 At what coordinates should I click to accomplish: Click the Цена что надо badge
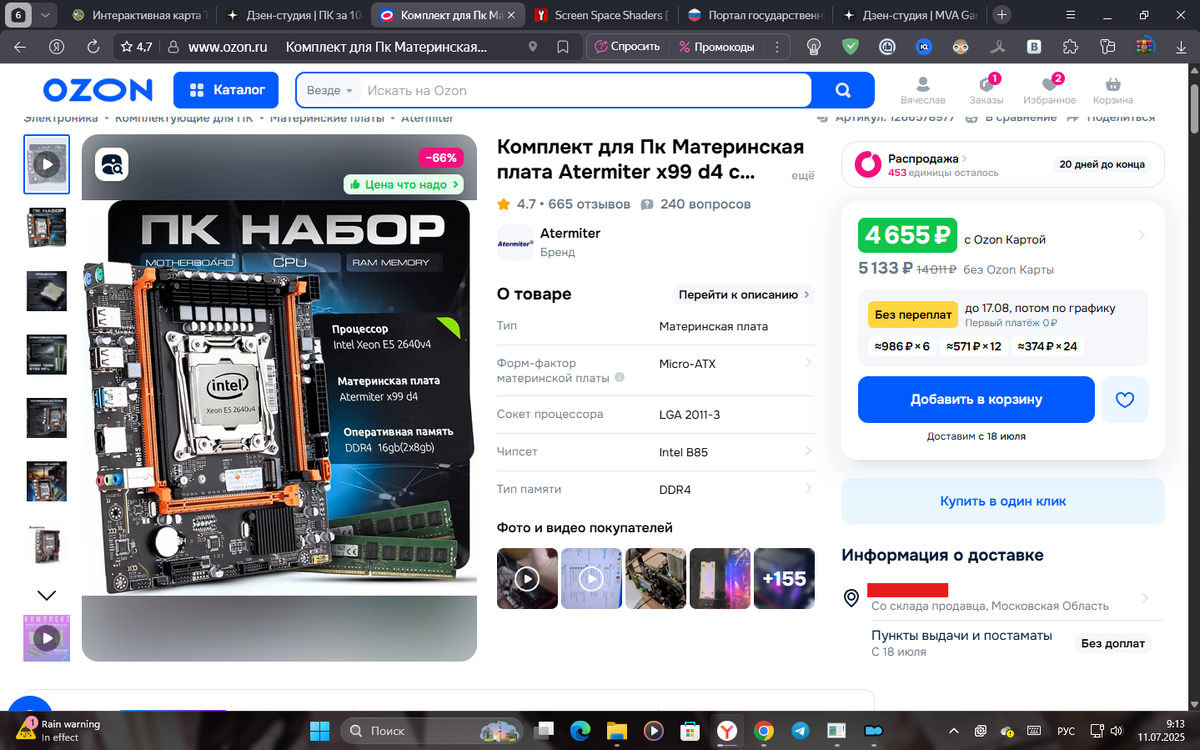pyautogui.click(x=404, y=184)
